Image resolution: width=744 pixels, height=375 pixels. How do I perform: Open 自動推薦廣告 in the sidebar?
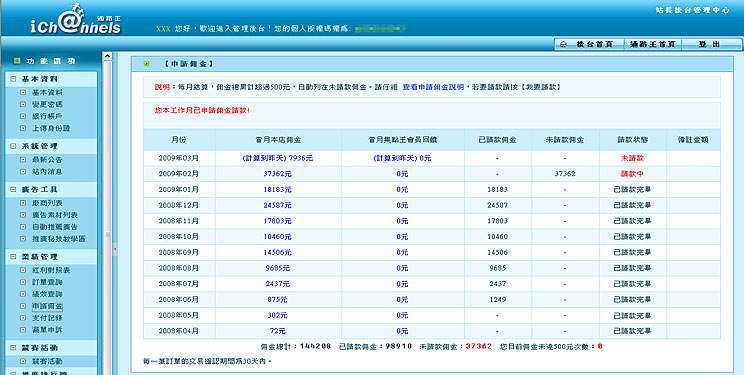click(x=55, y=227)
